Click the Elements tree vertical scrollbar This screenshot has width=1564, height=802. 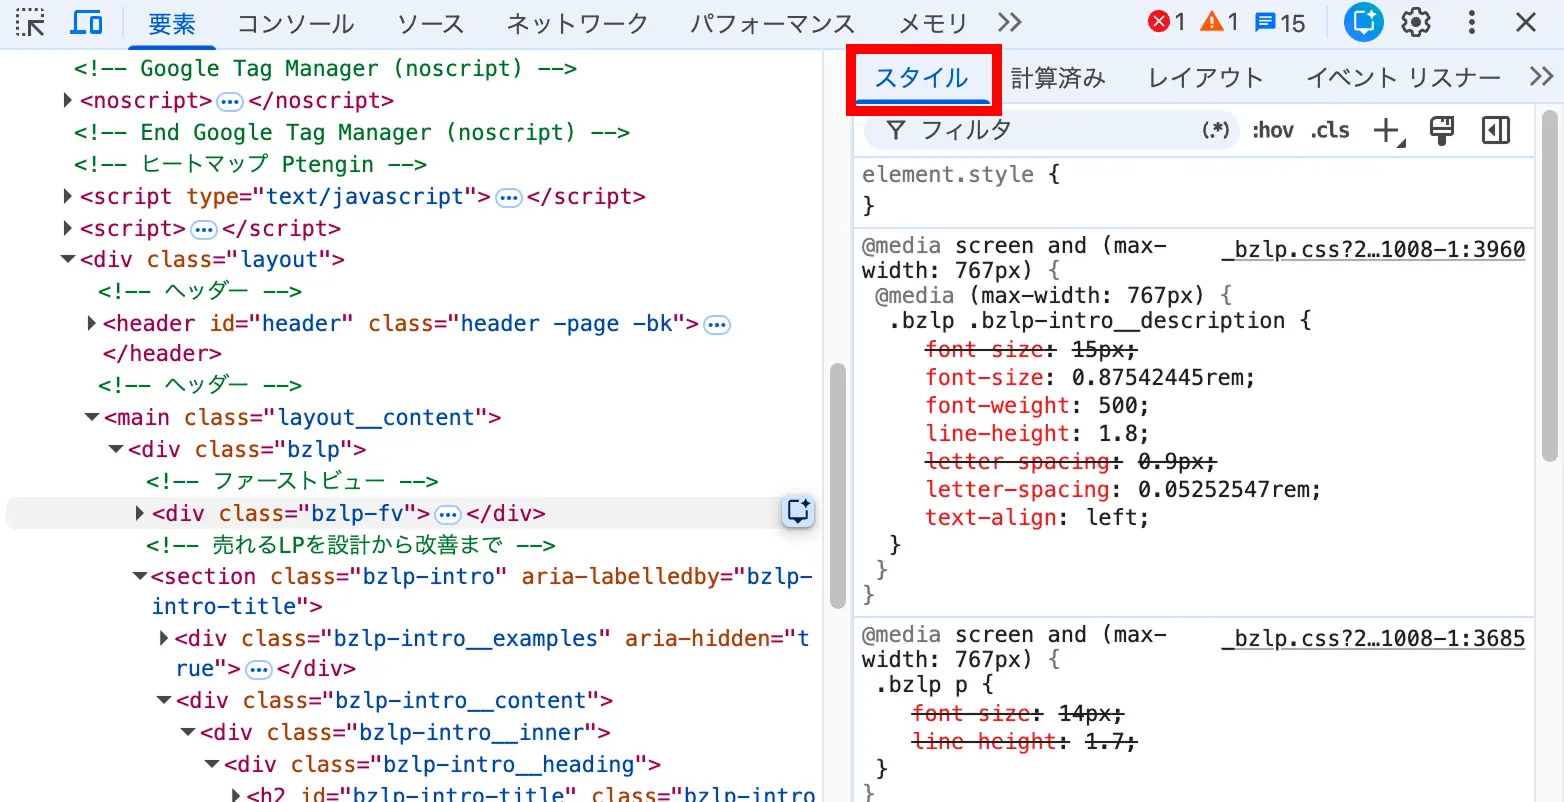click(x=838, y=486)
